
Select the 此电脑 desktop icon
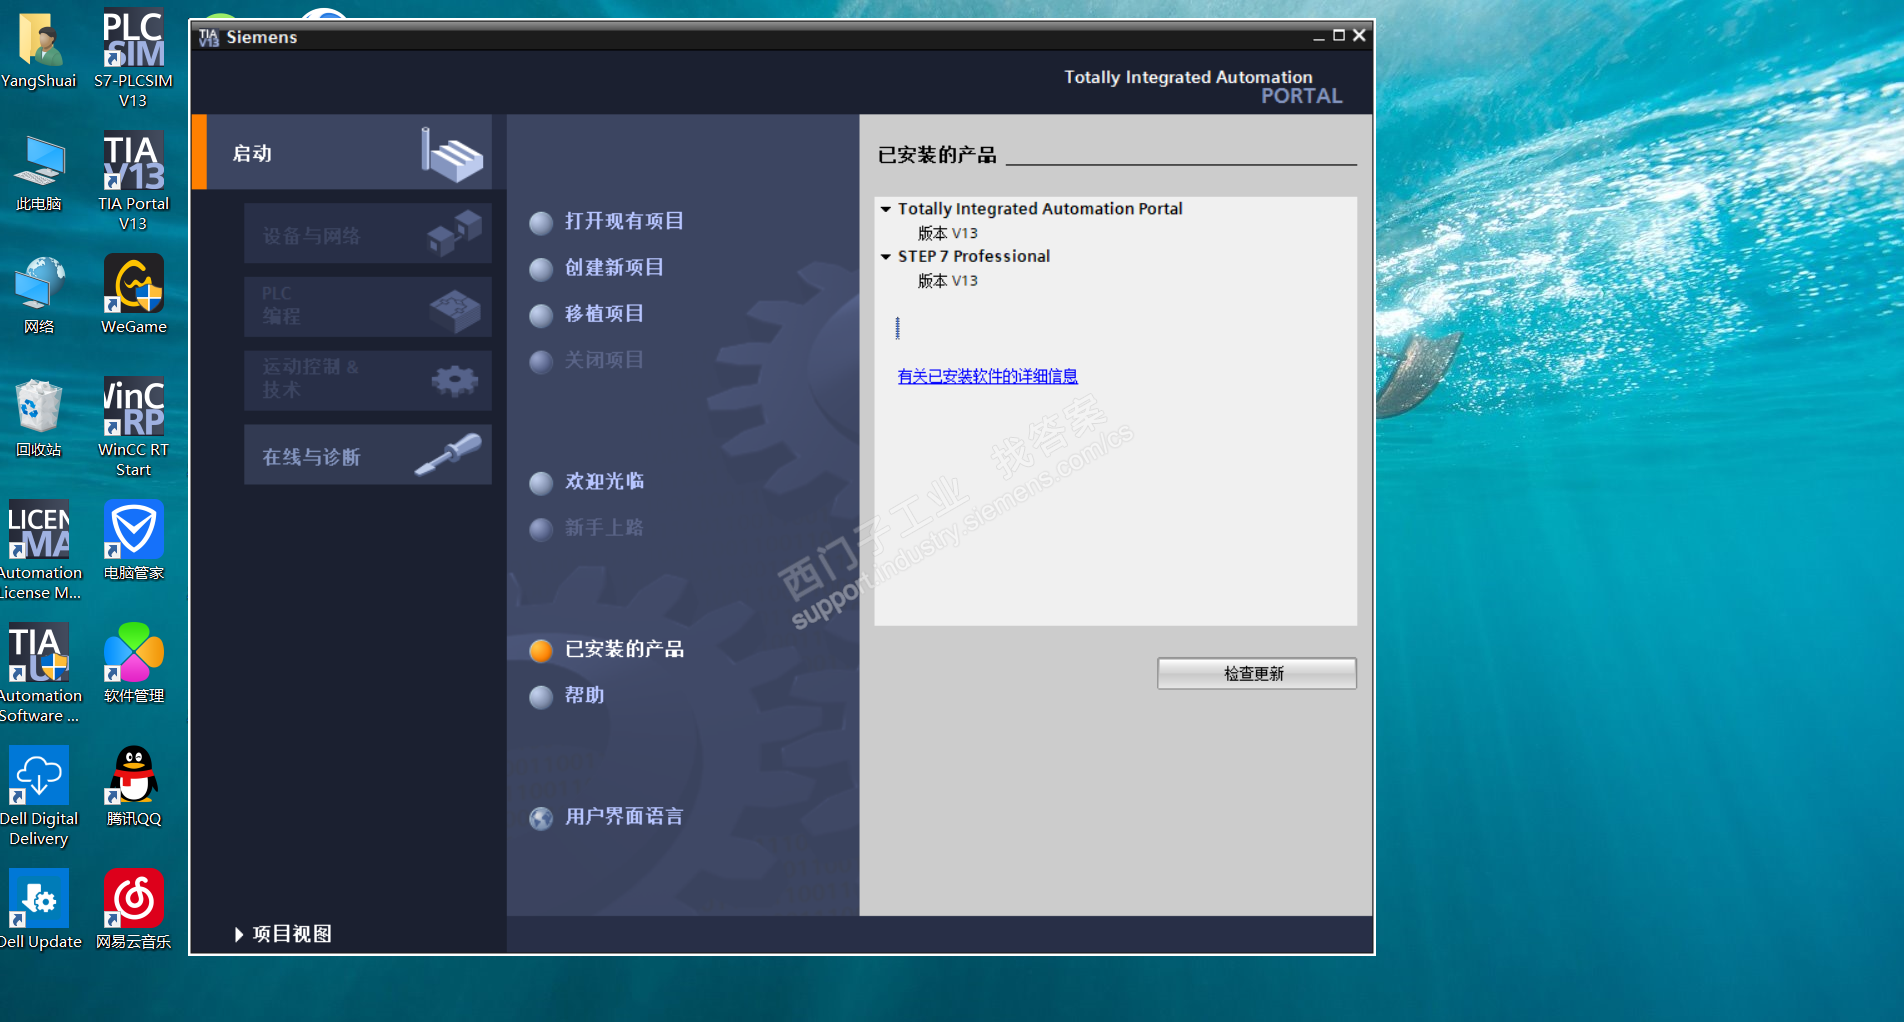pos(39,172)
